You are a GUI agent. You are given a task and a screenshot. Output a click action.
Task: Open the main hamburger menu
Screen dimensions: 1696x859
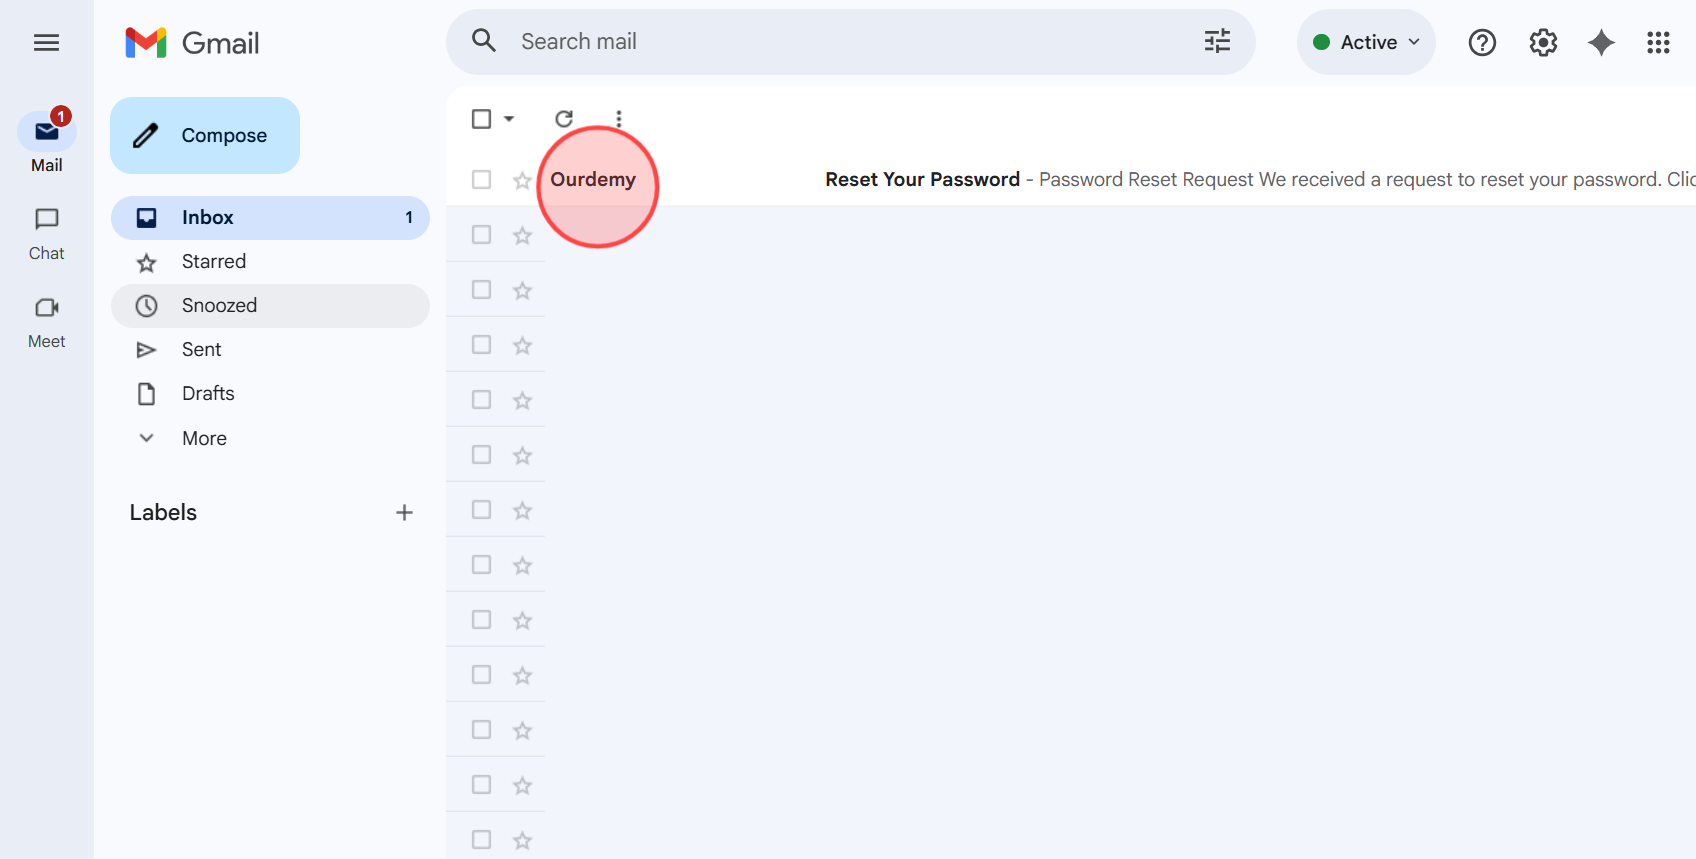46,42
